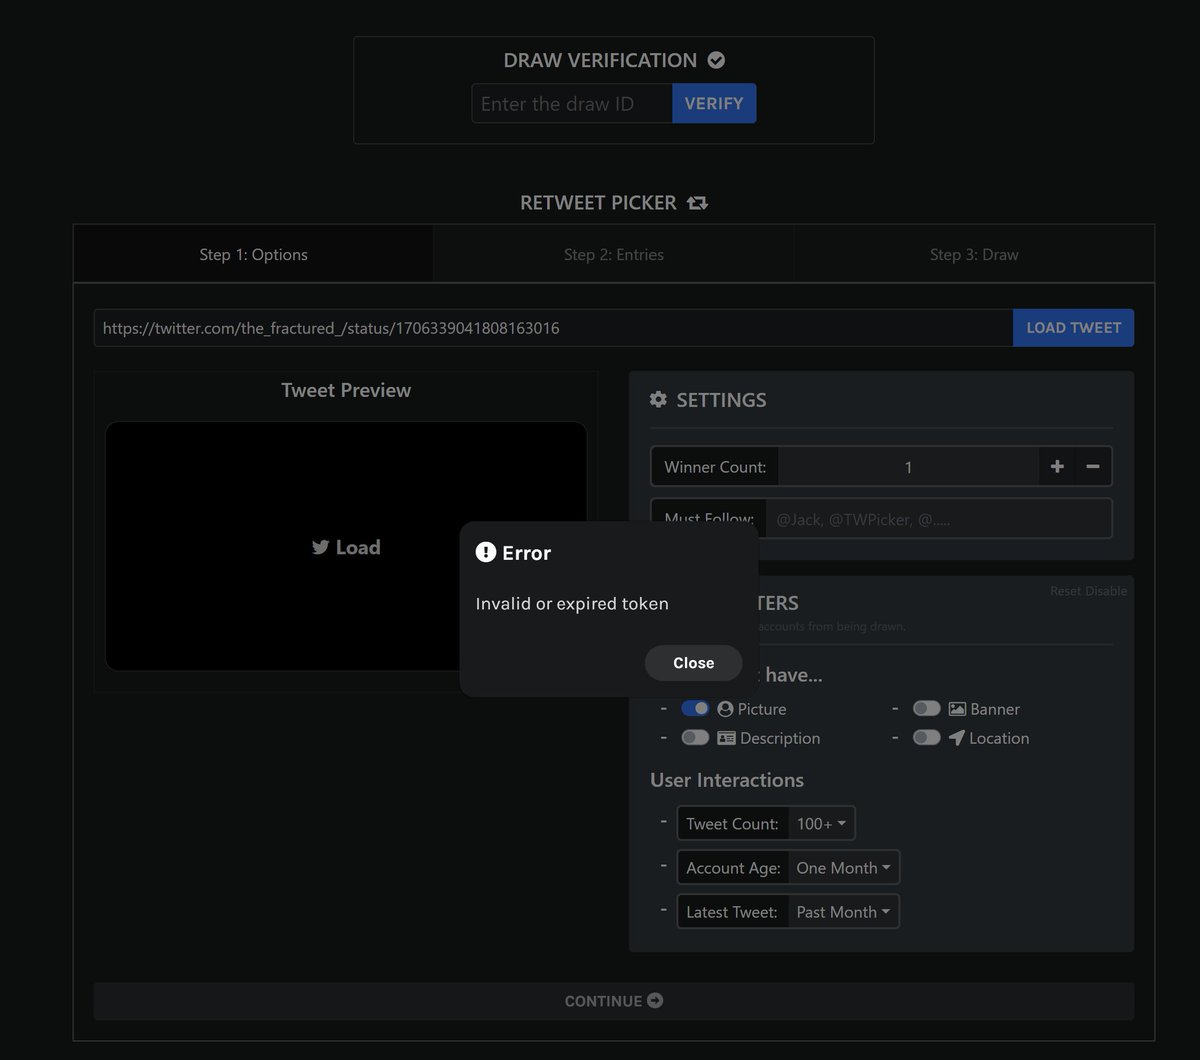This screenshot has height=1060, width=1200.
Task: Click the Reset link in filters panel
Action: 1066,591
